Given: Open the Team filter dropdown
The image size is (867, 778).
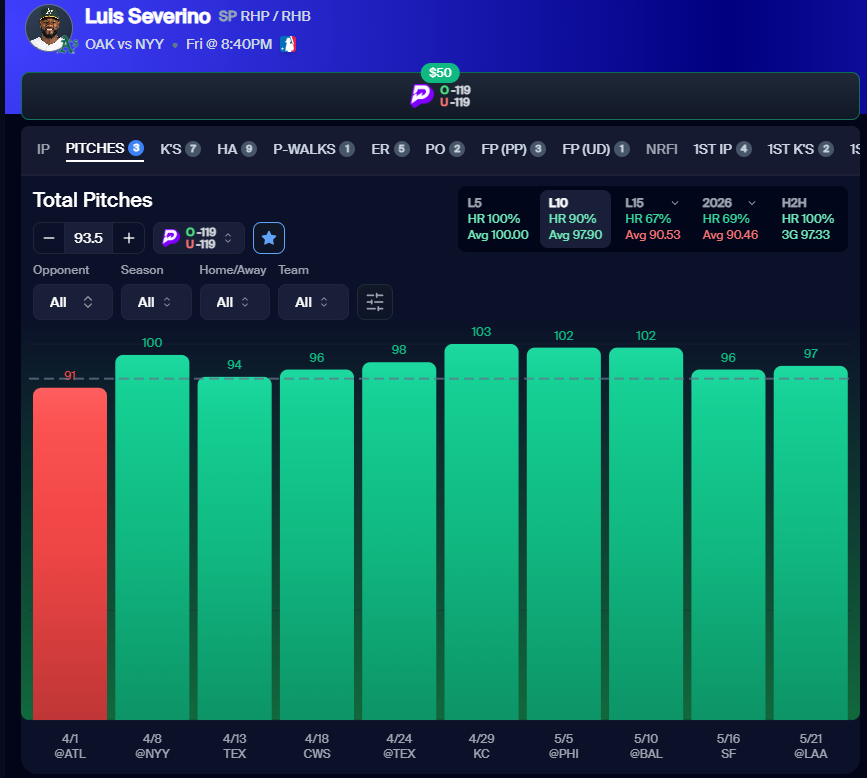Looking at the screenshot, I should coord(314,302).
